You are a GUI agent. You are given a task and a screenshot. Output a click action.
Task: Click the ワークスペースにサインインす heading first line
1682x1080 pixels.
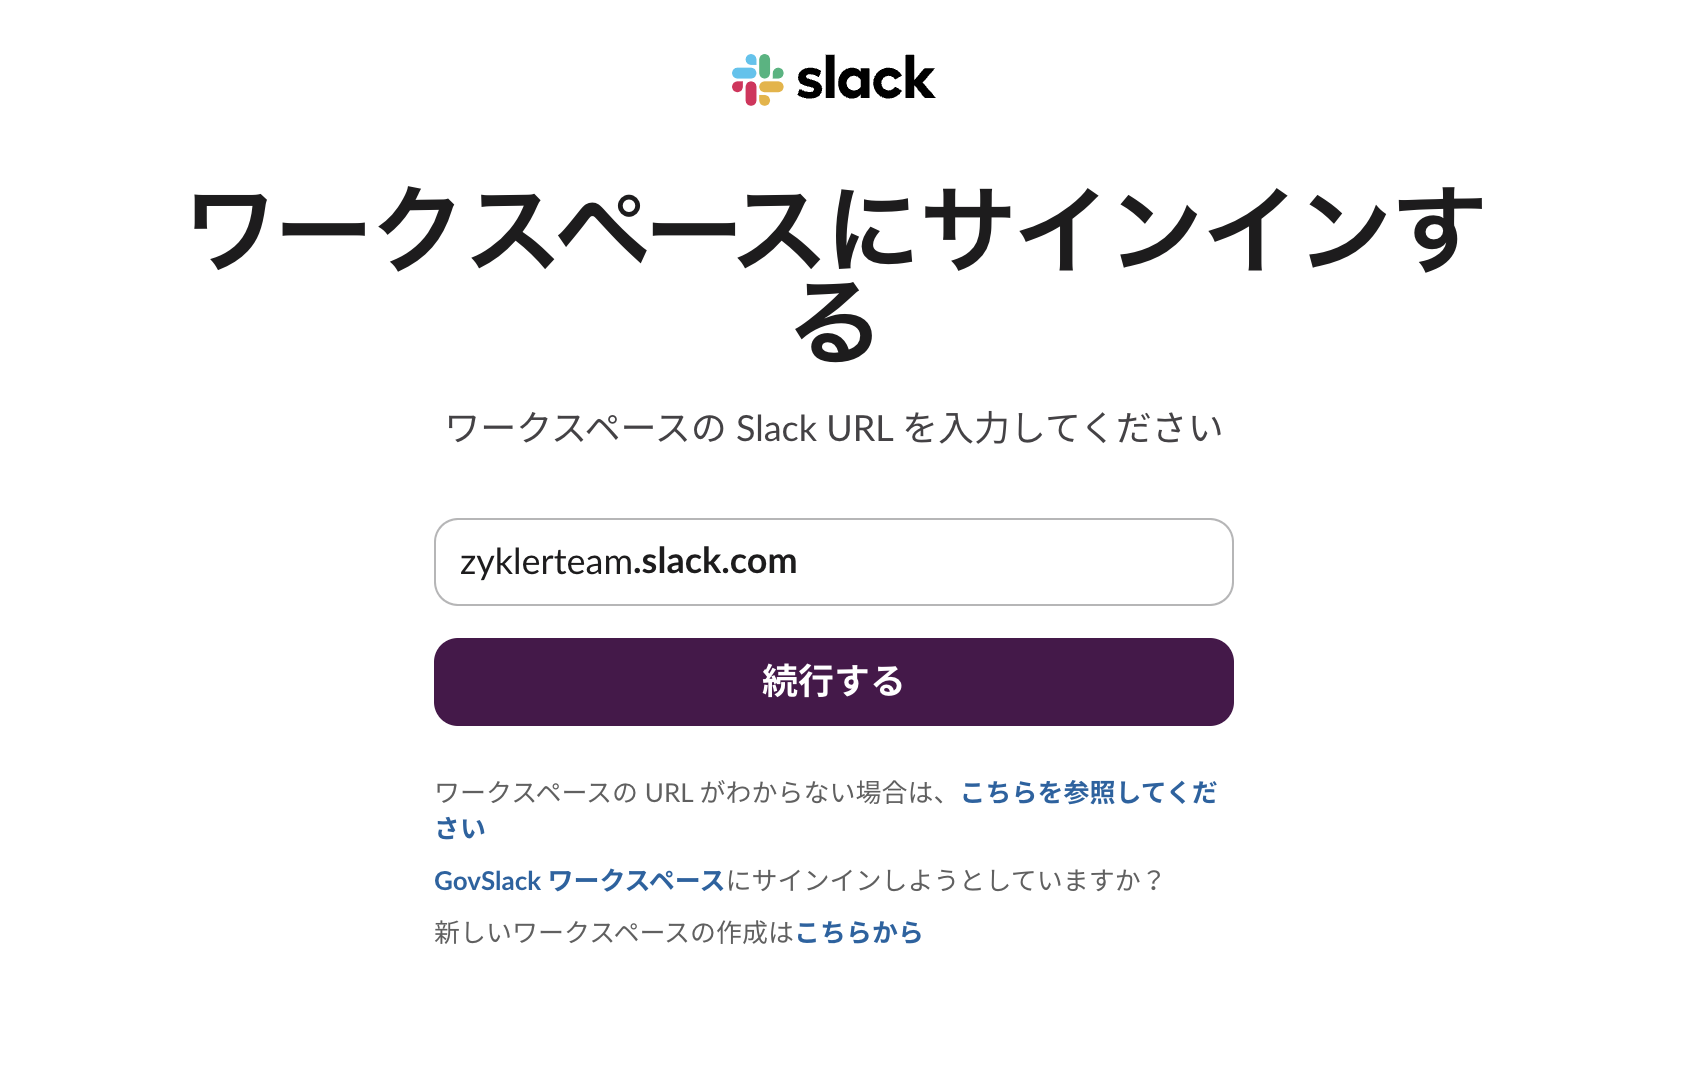coord(833,230)
